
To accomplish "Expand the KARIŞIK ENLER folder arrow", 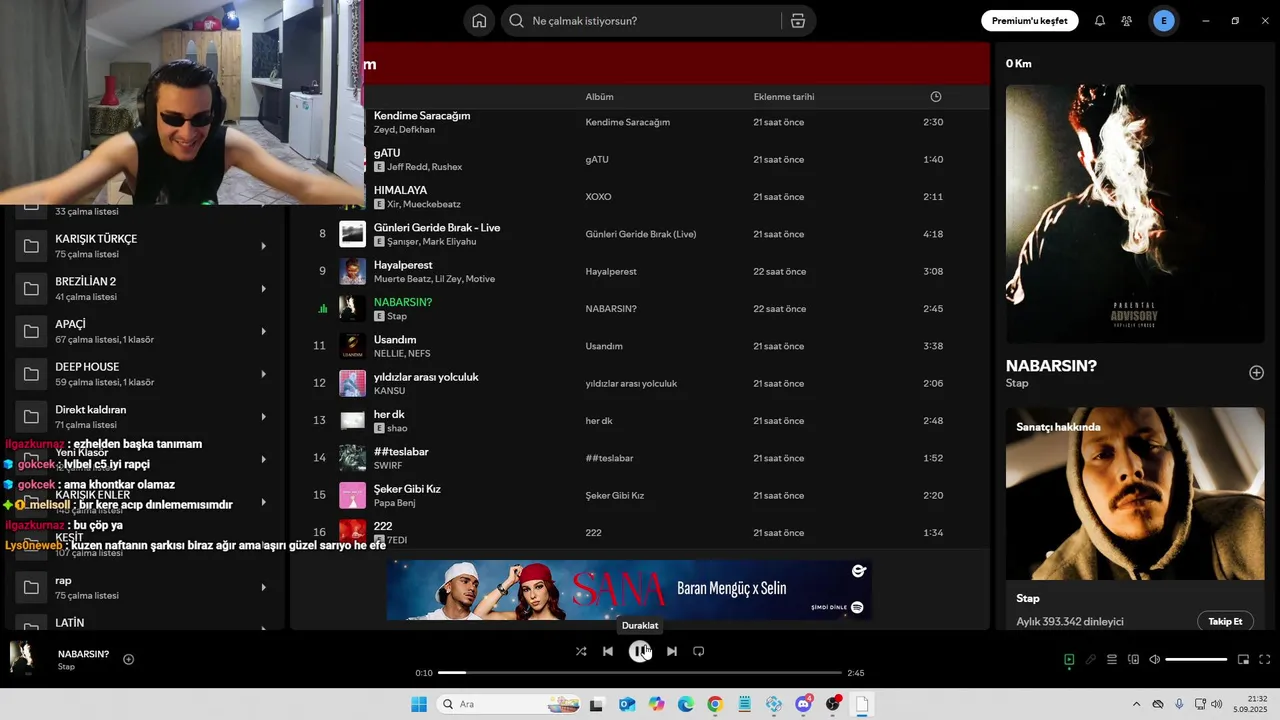I will coord(264,502).
